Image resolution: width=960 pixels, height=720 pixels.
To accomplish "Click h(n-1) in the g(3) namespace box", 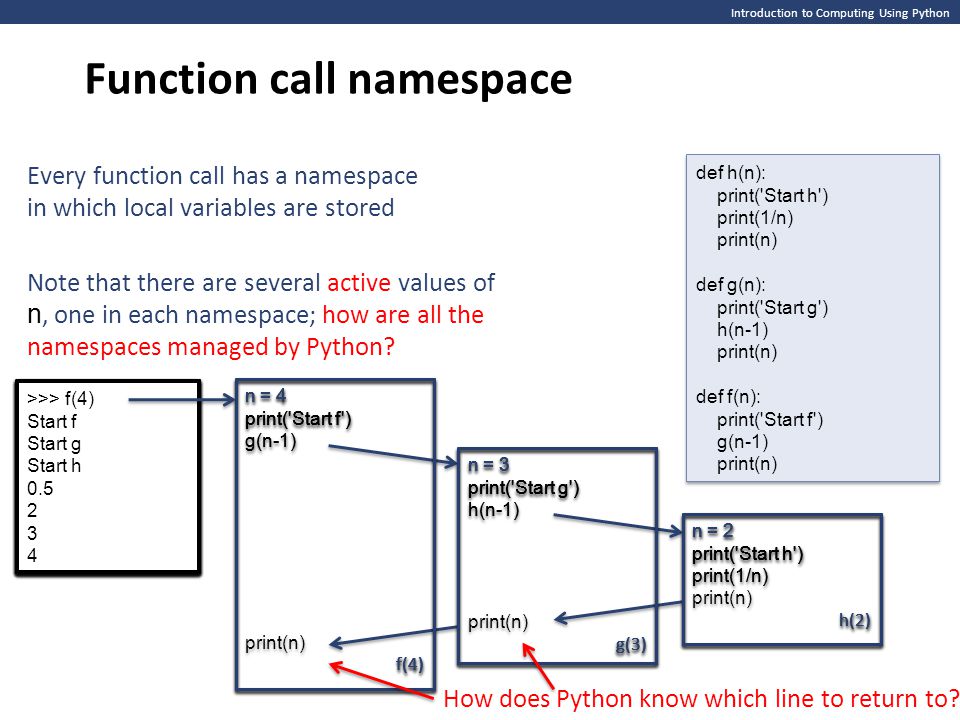I will pyautogui.click(x=493, y=510).
